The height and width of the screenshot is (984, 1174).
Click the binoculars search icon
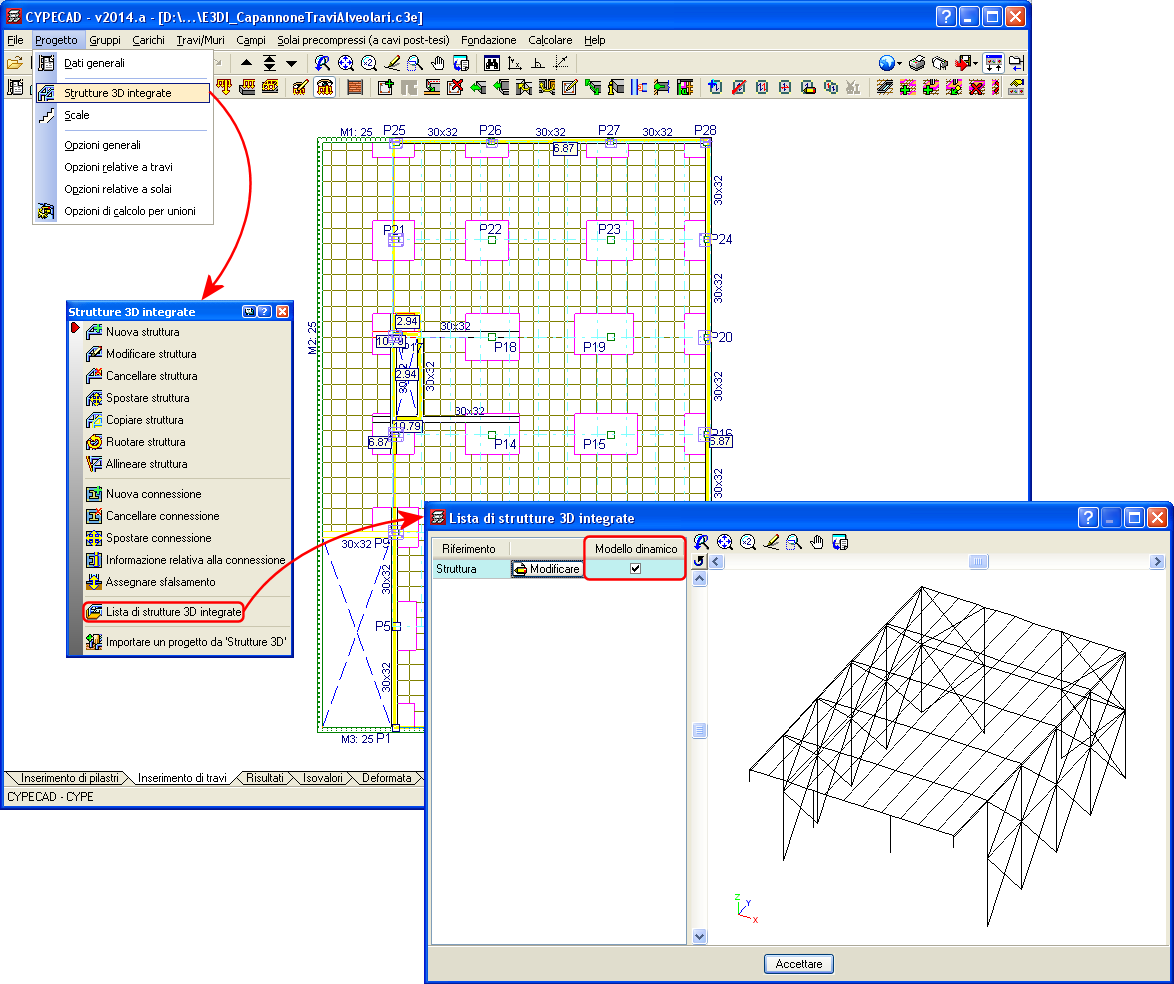(491, 64)
